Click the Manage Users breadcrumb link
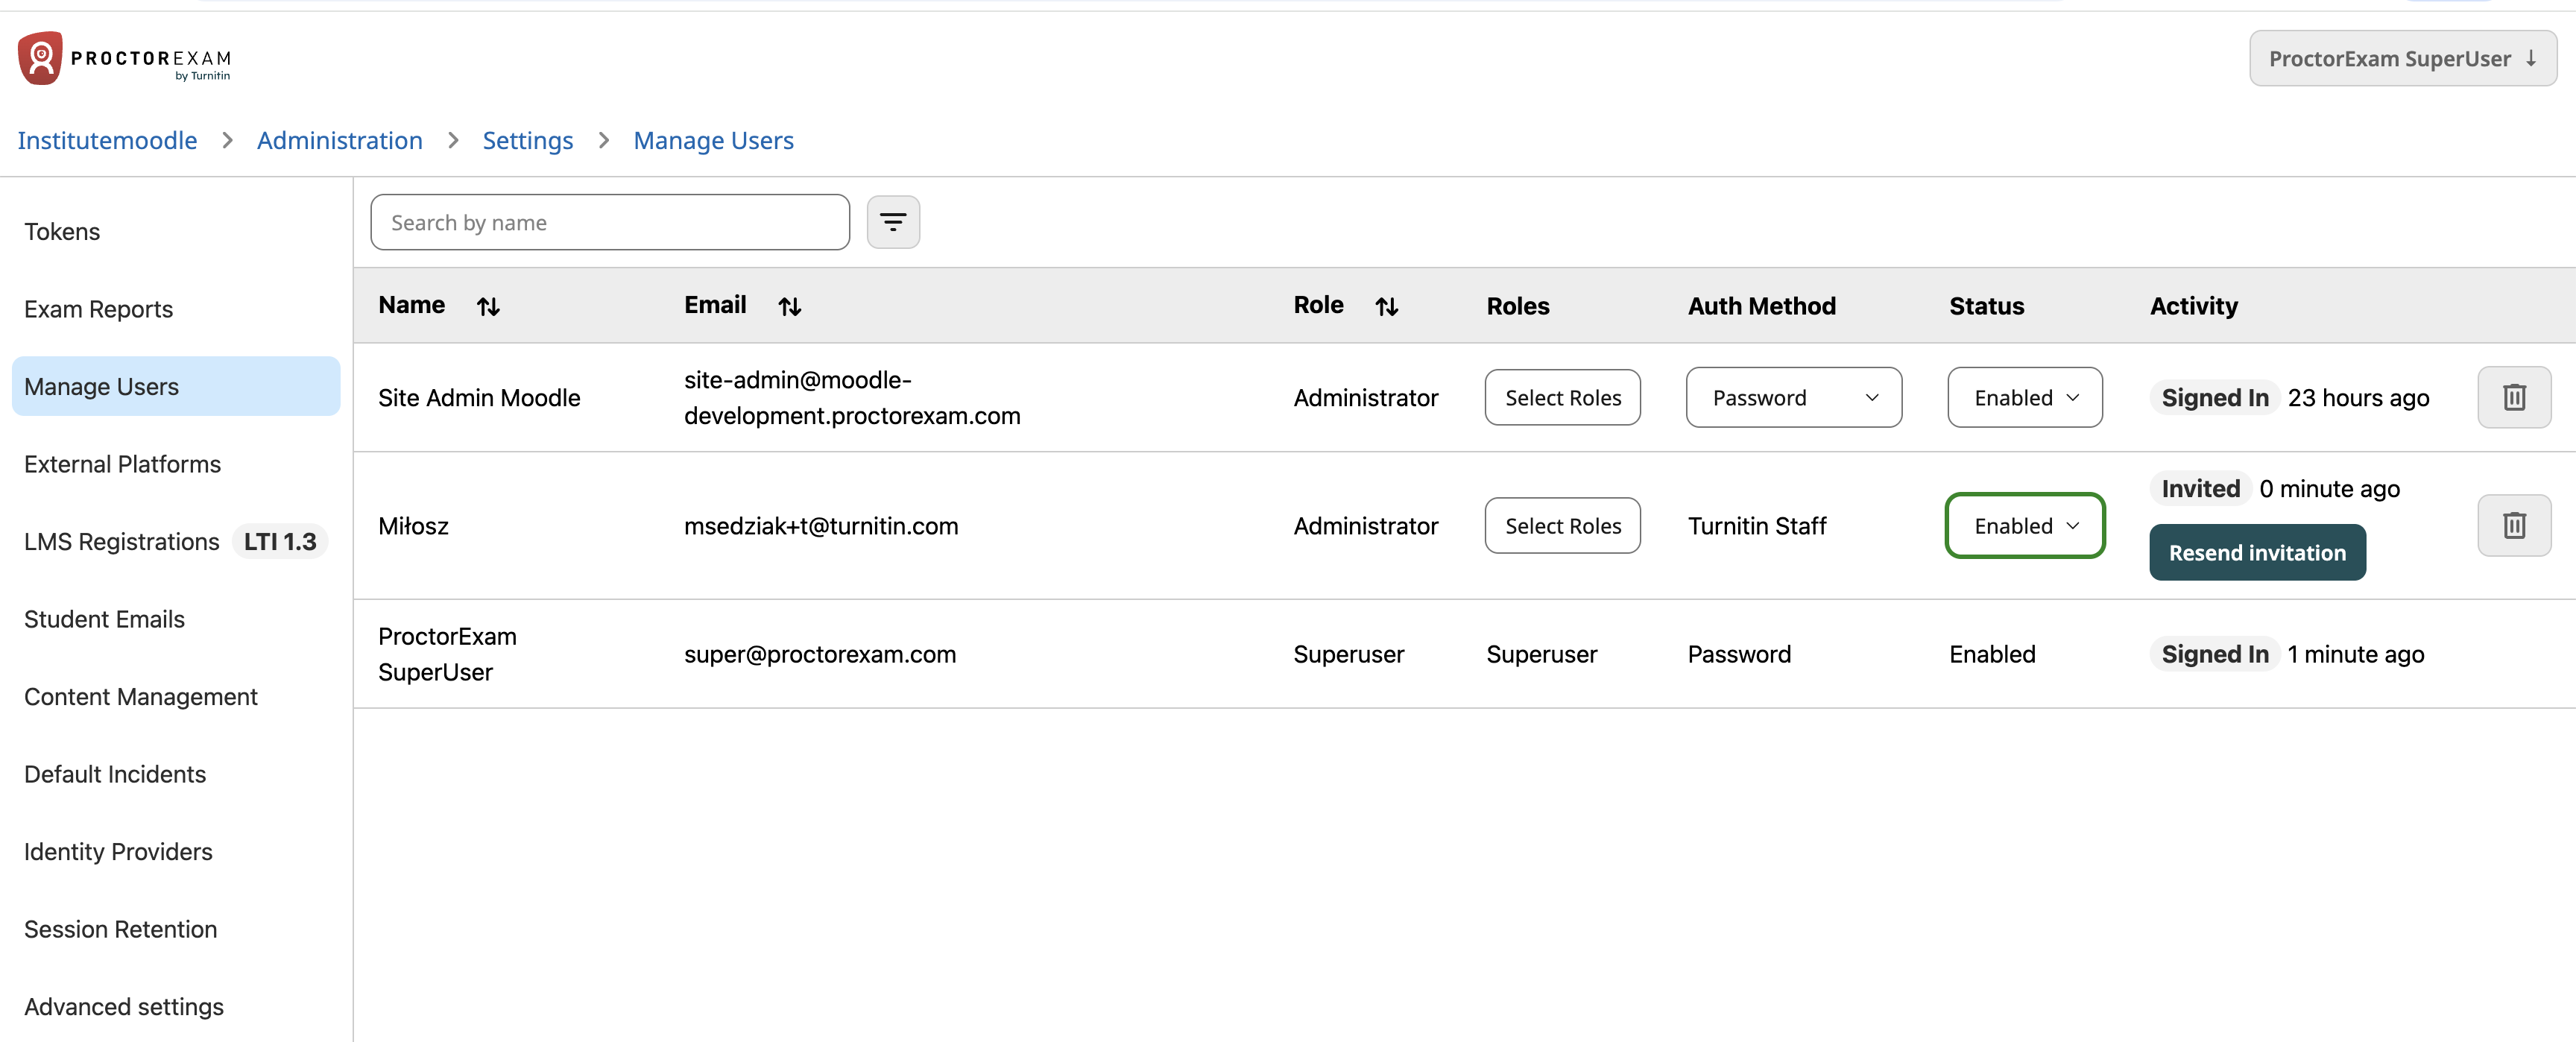 pos(713,141)
